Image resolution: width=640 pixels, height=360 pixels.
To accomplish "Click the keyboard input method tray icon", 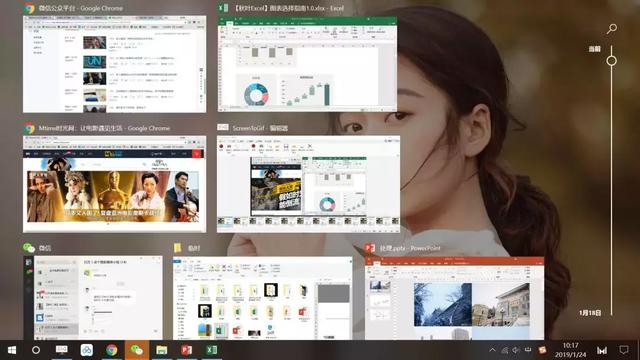I will [528, 350].
